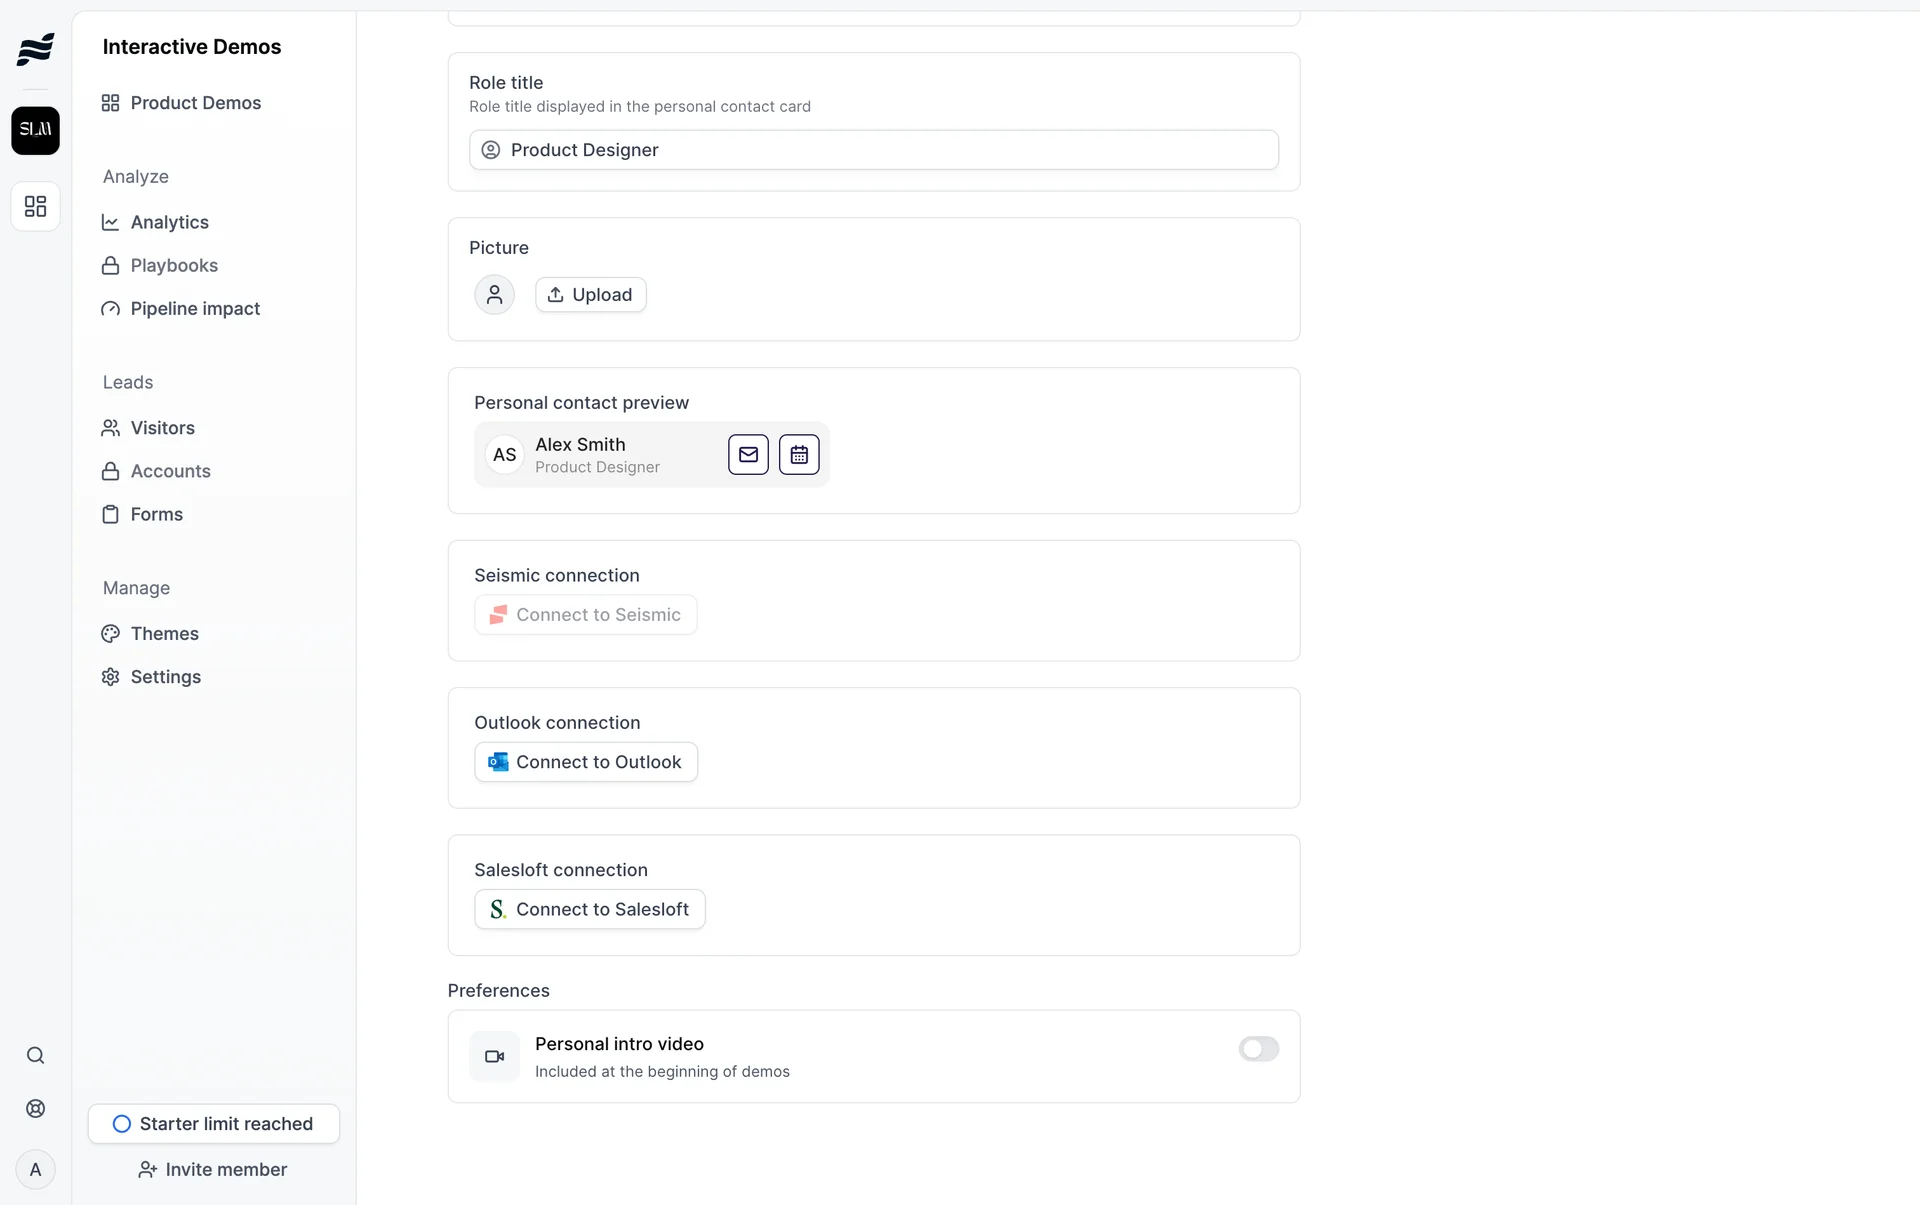1920x1205 pixels.
Task: Click the calendar icon in contact preview
Action: (799, 455)
